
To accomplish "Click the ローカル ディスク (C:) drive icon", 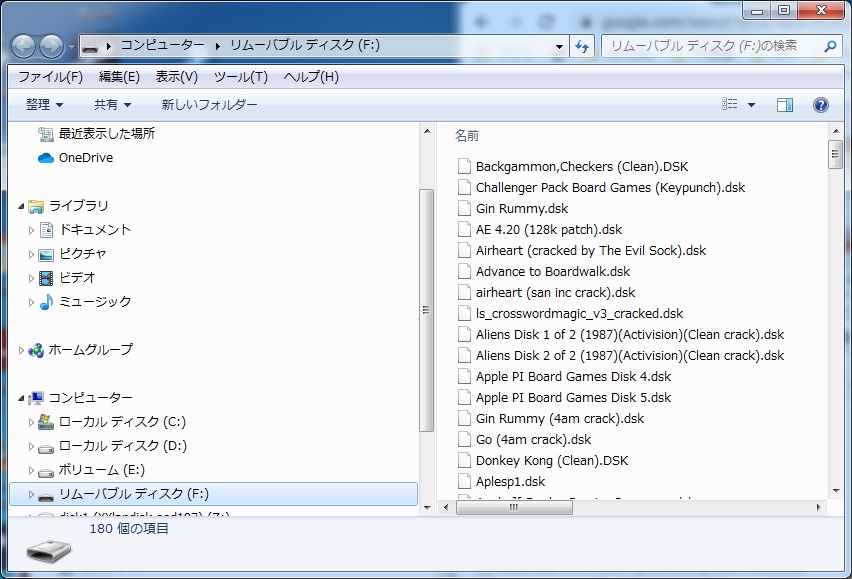I will tap(46, 422).
